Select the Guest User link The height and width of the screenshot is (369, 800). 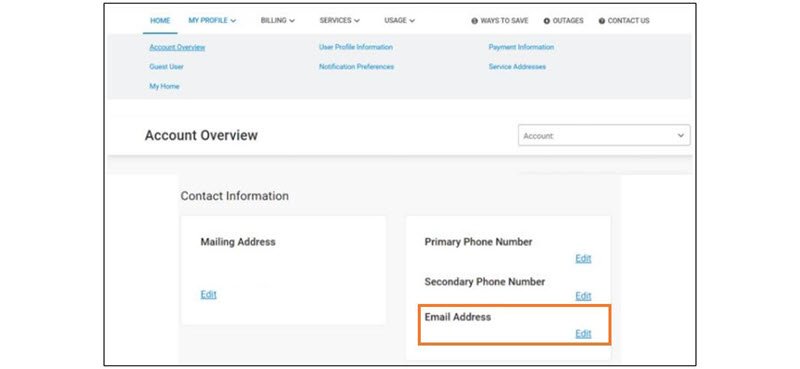click(x=166, y=67)
